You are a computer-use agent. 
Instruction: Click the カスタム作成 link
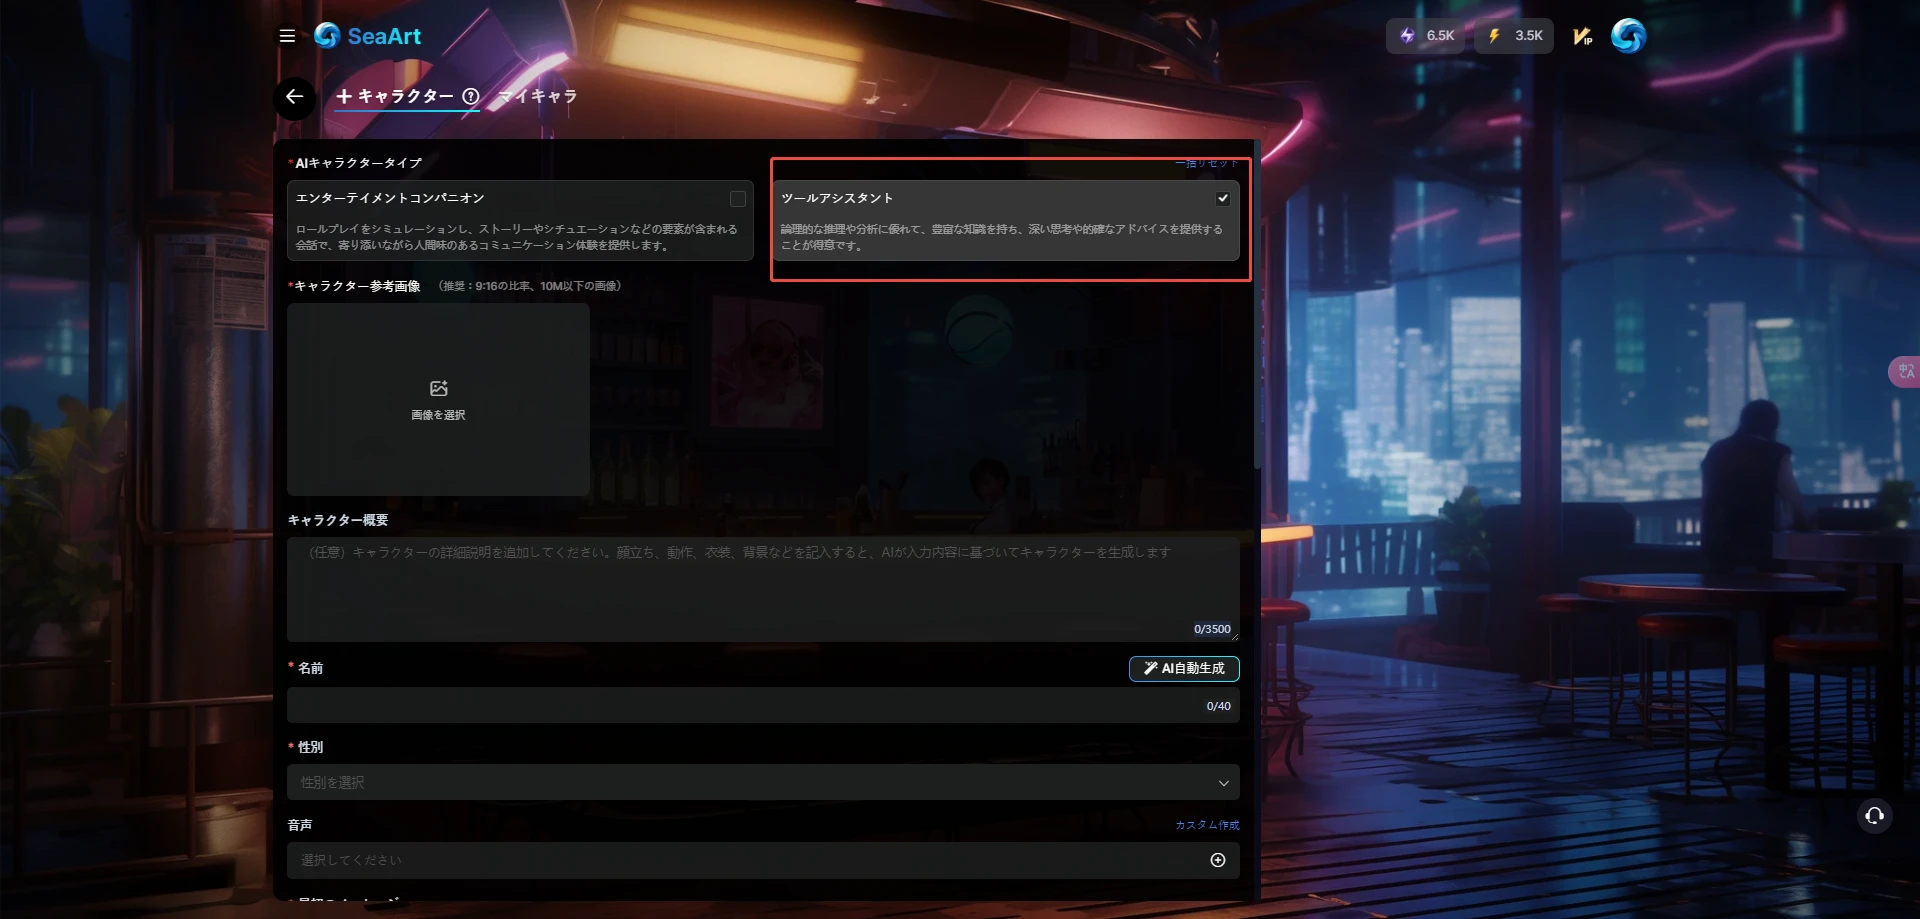1207,825
